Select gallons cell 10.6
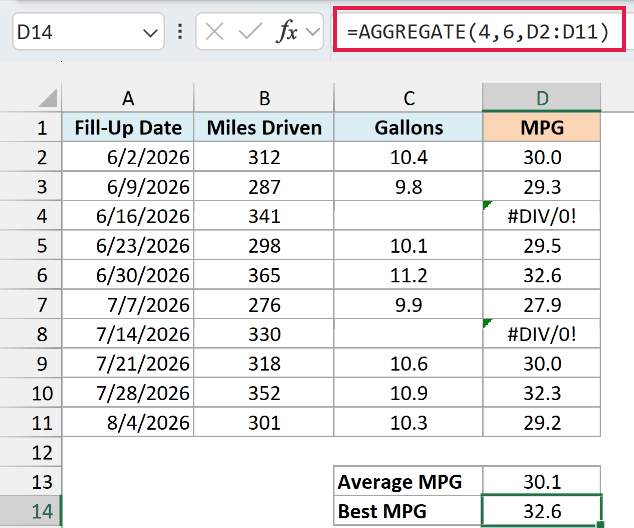The width and height of the screenshot is (634, 528). [408, 363]
